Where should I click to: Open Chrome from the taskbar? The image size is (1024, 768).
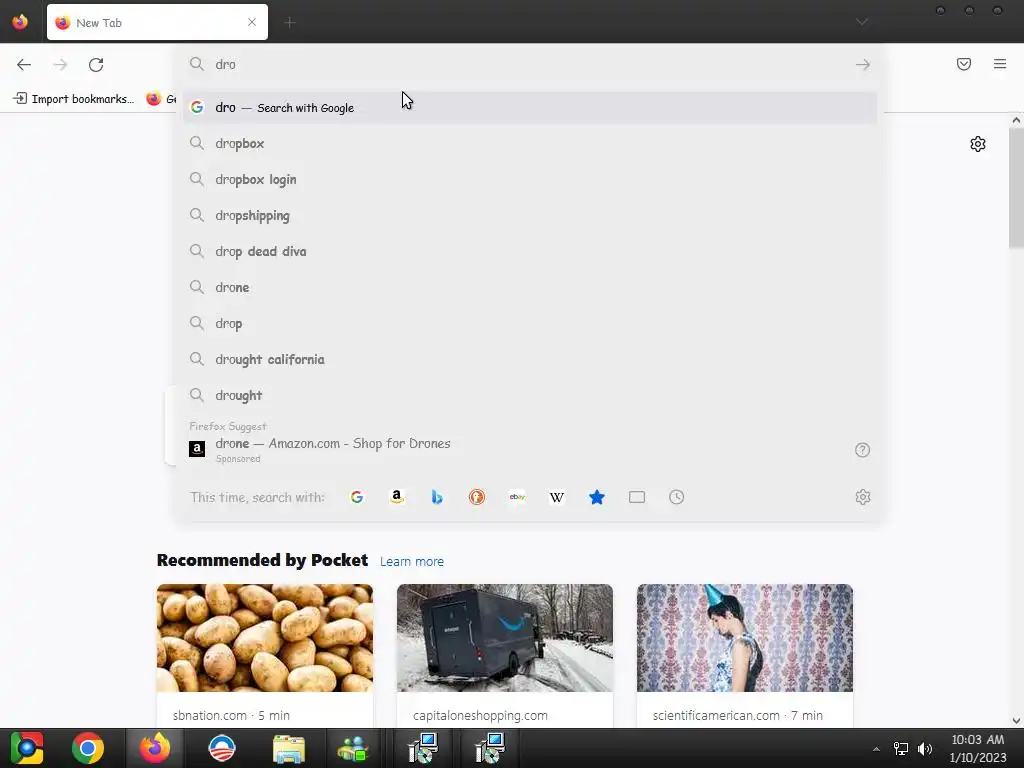pos(88,748)
